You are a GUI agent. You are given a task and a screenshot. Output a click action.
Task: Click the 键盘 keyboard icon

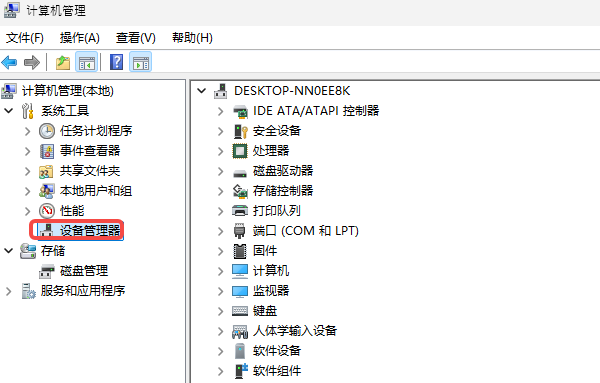click(x=240, y=311)
